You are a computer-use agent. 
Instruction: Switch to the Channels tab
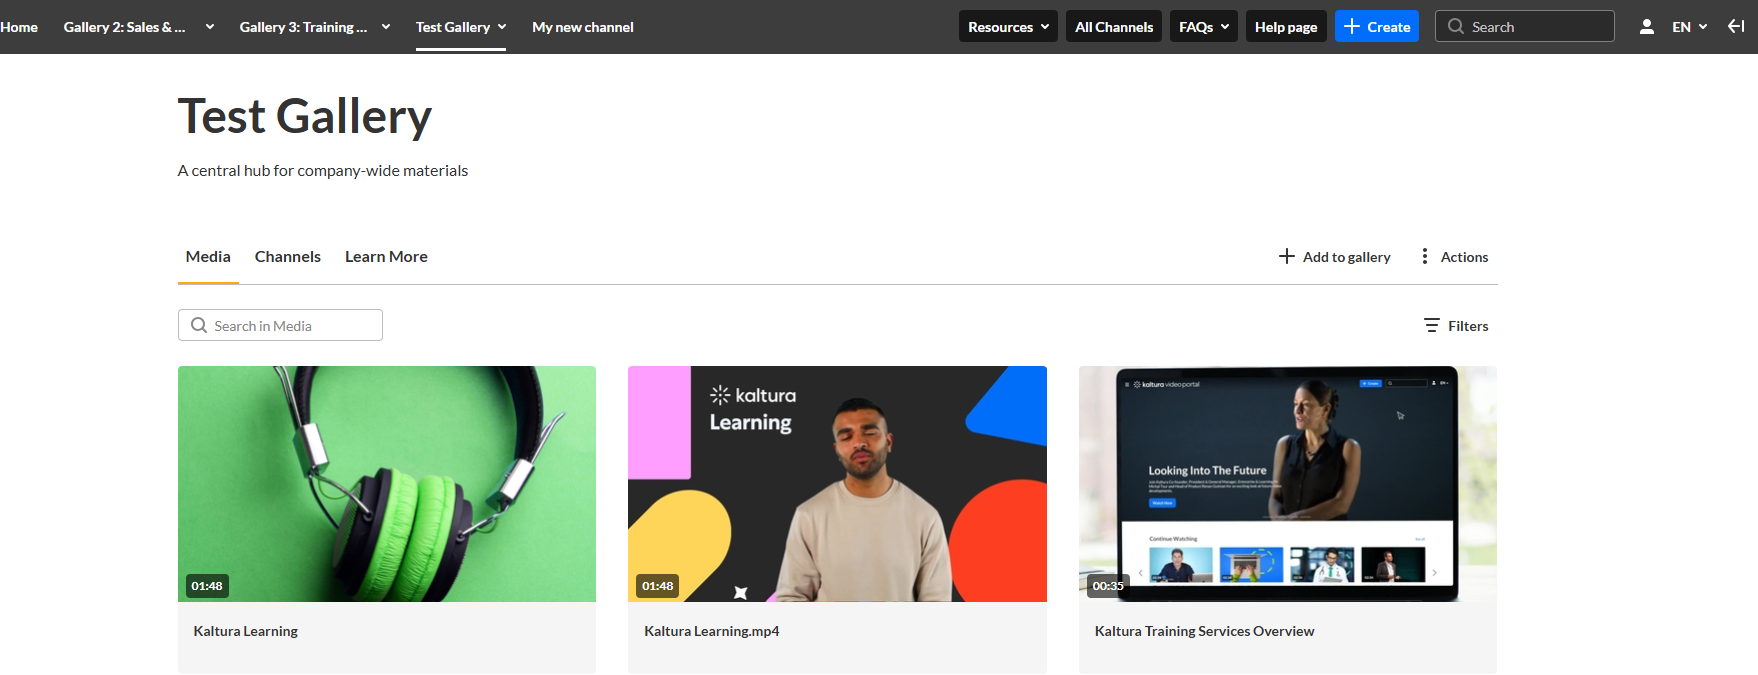288,257
